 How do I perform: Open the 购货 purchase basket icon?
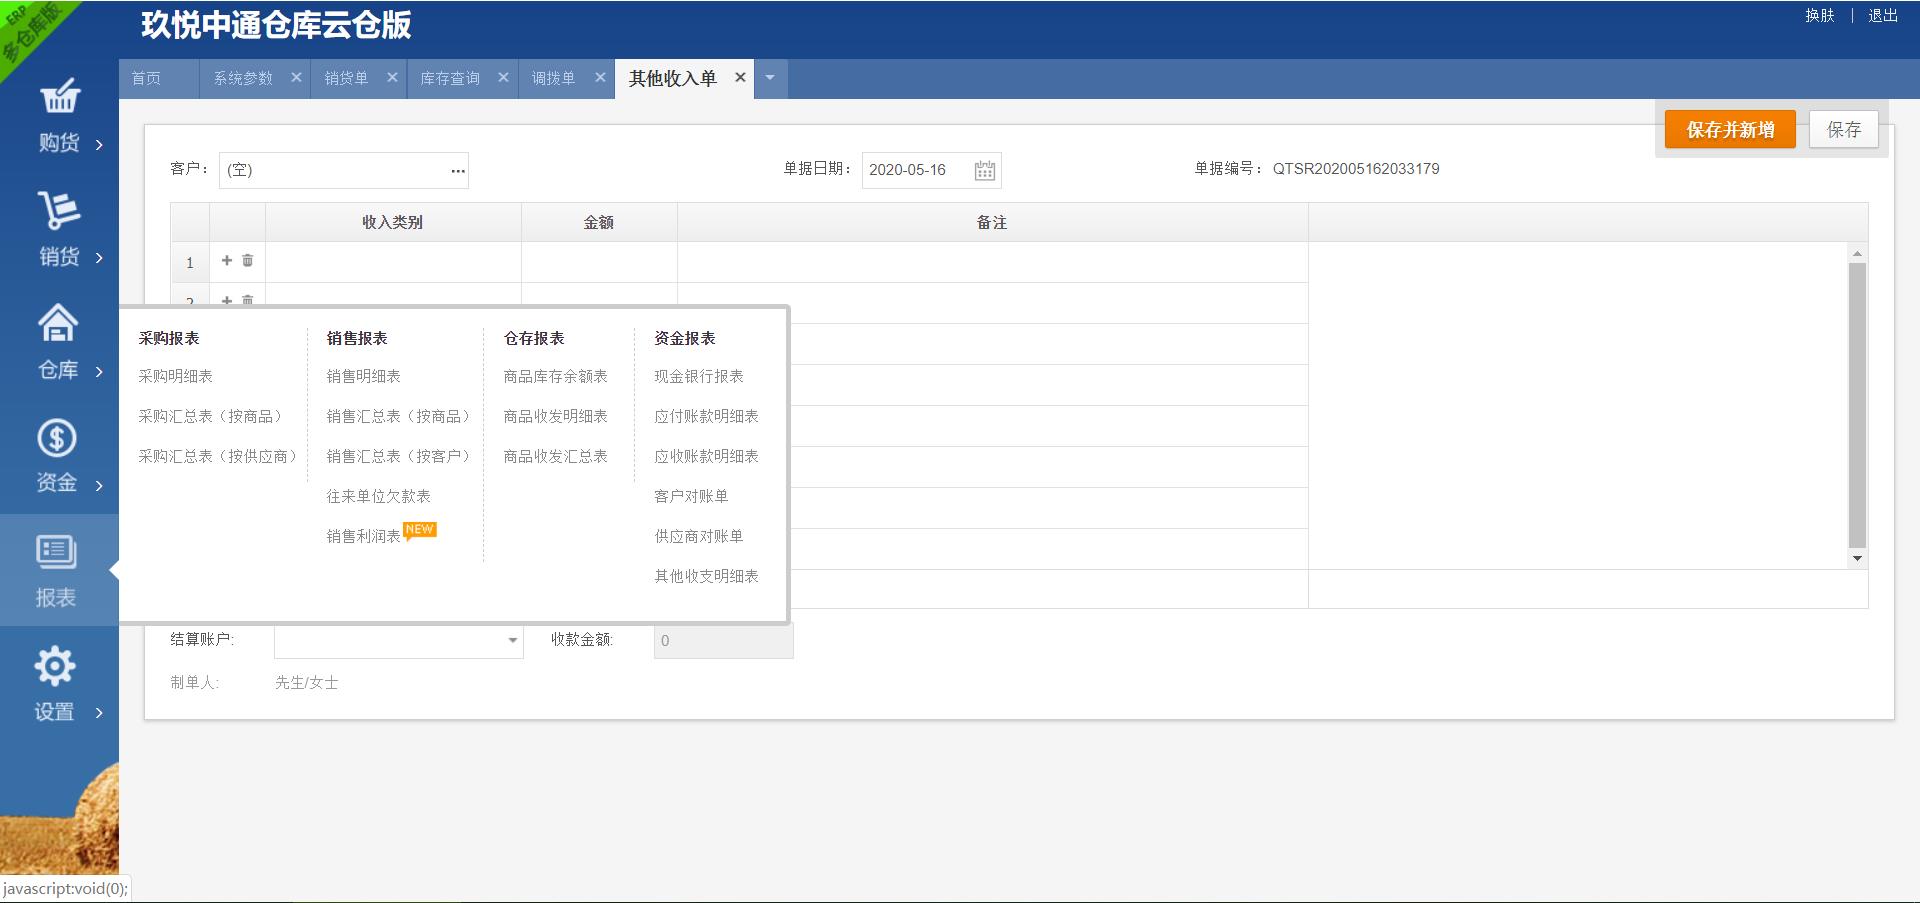pos(59,96)
